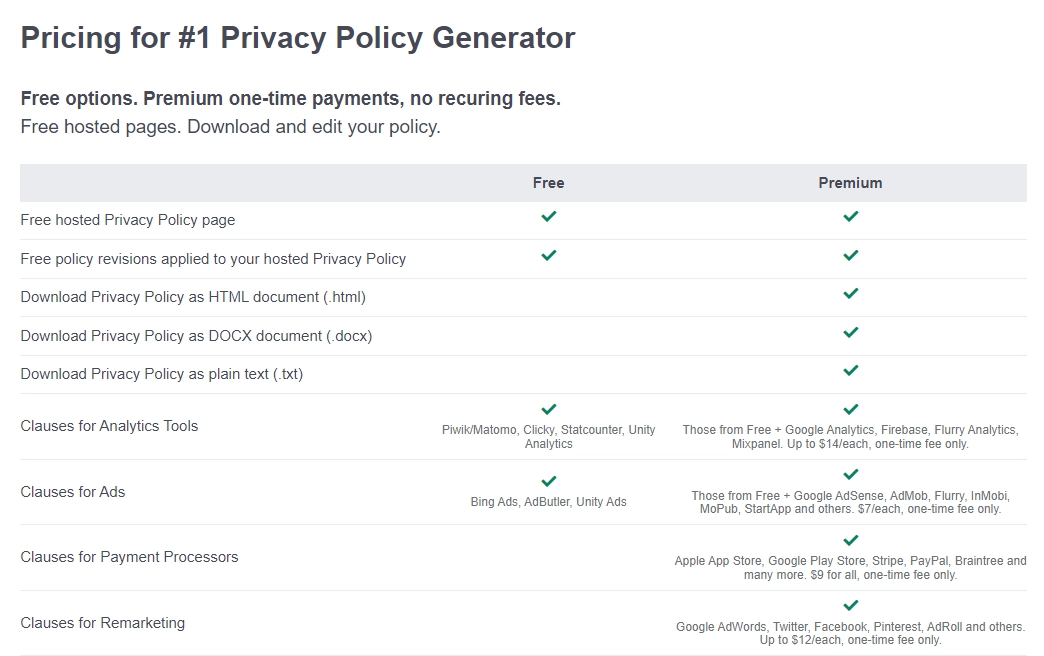This screenshot has width=1044, height=656.
Task: Select the Free checkmark for policy revisions row
Action: click(x=548, y=255)
